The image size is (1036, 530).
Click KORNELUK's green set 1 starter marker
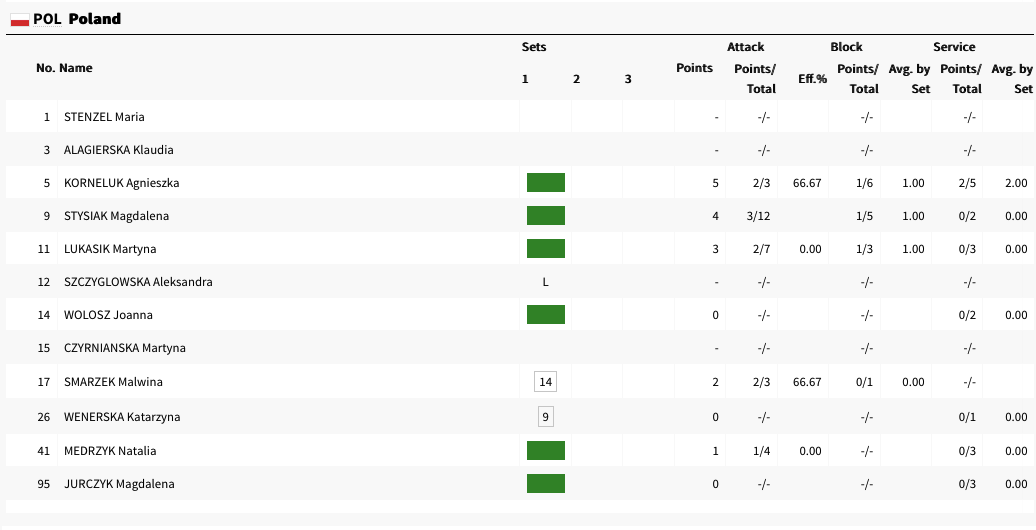(x=546, y=182)
